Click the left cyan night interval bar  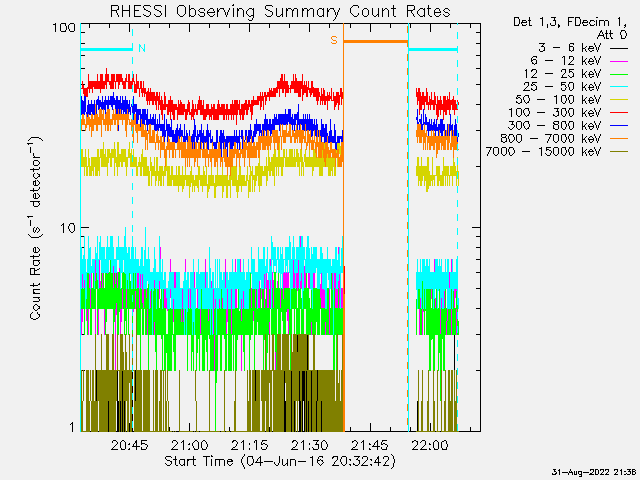[107, 49]
